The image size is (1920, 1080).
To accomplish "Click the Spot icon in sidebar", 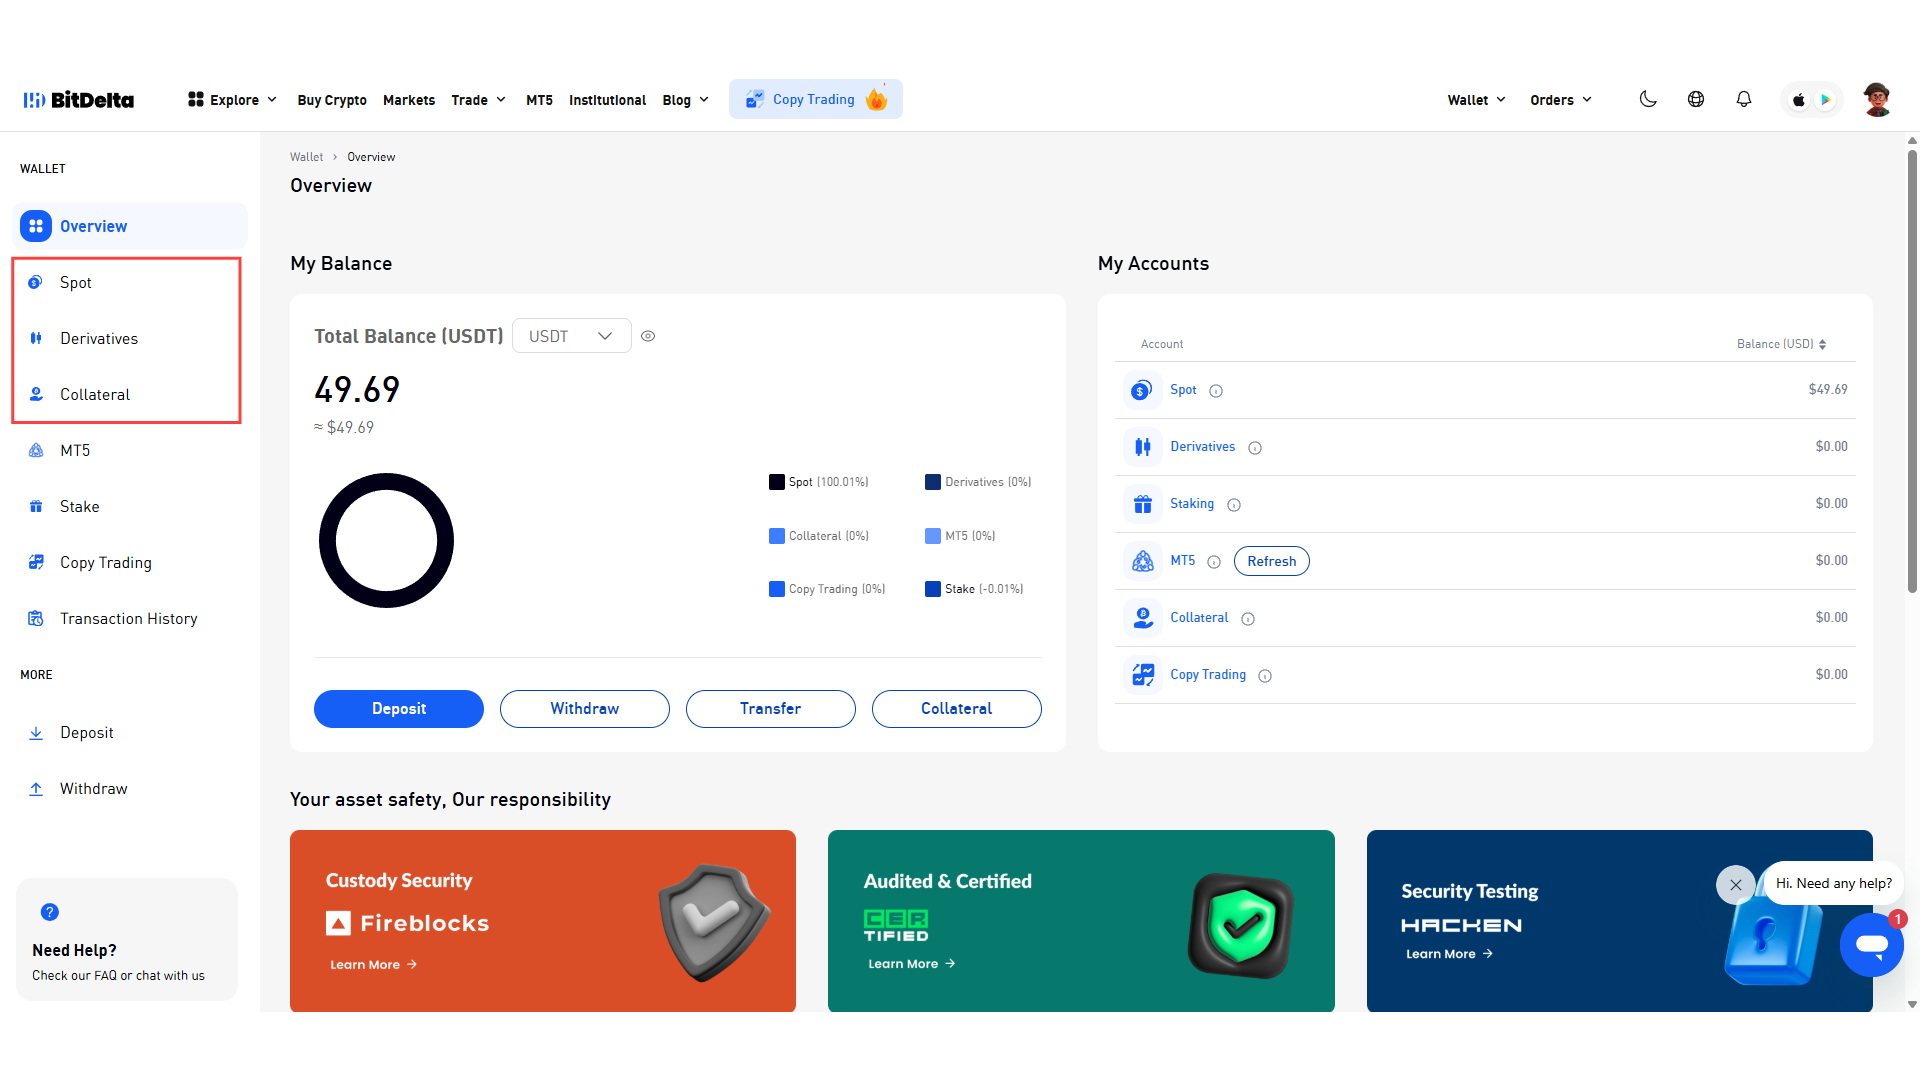I will tap(36, 282).
